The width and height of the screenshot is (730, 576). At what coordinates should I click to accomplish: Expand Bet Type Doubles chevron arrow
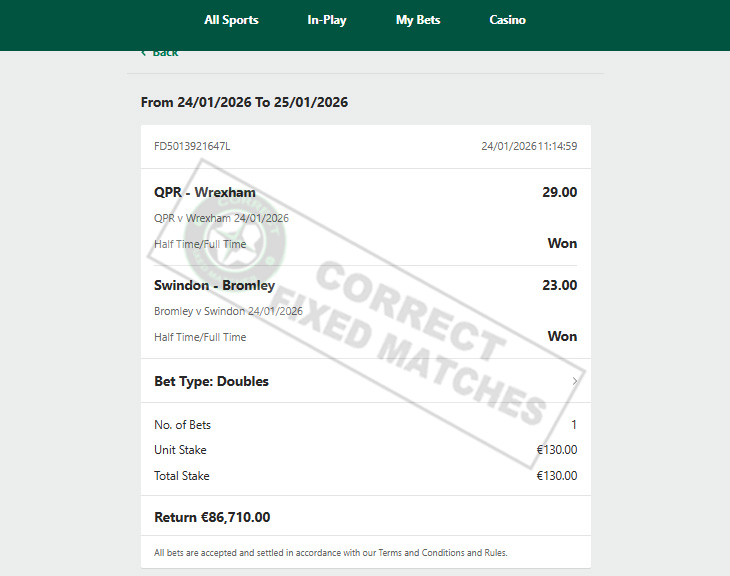pos(575,381)
